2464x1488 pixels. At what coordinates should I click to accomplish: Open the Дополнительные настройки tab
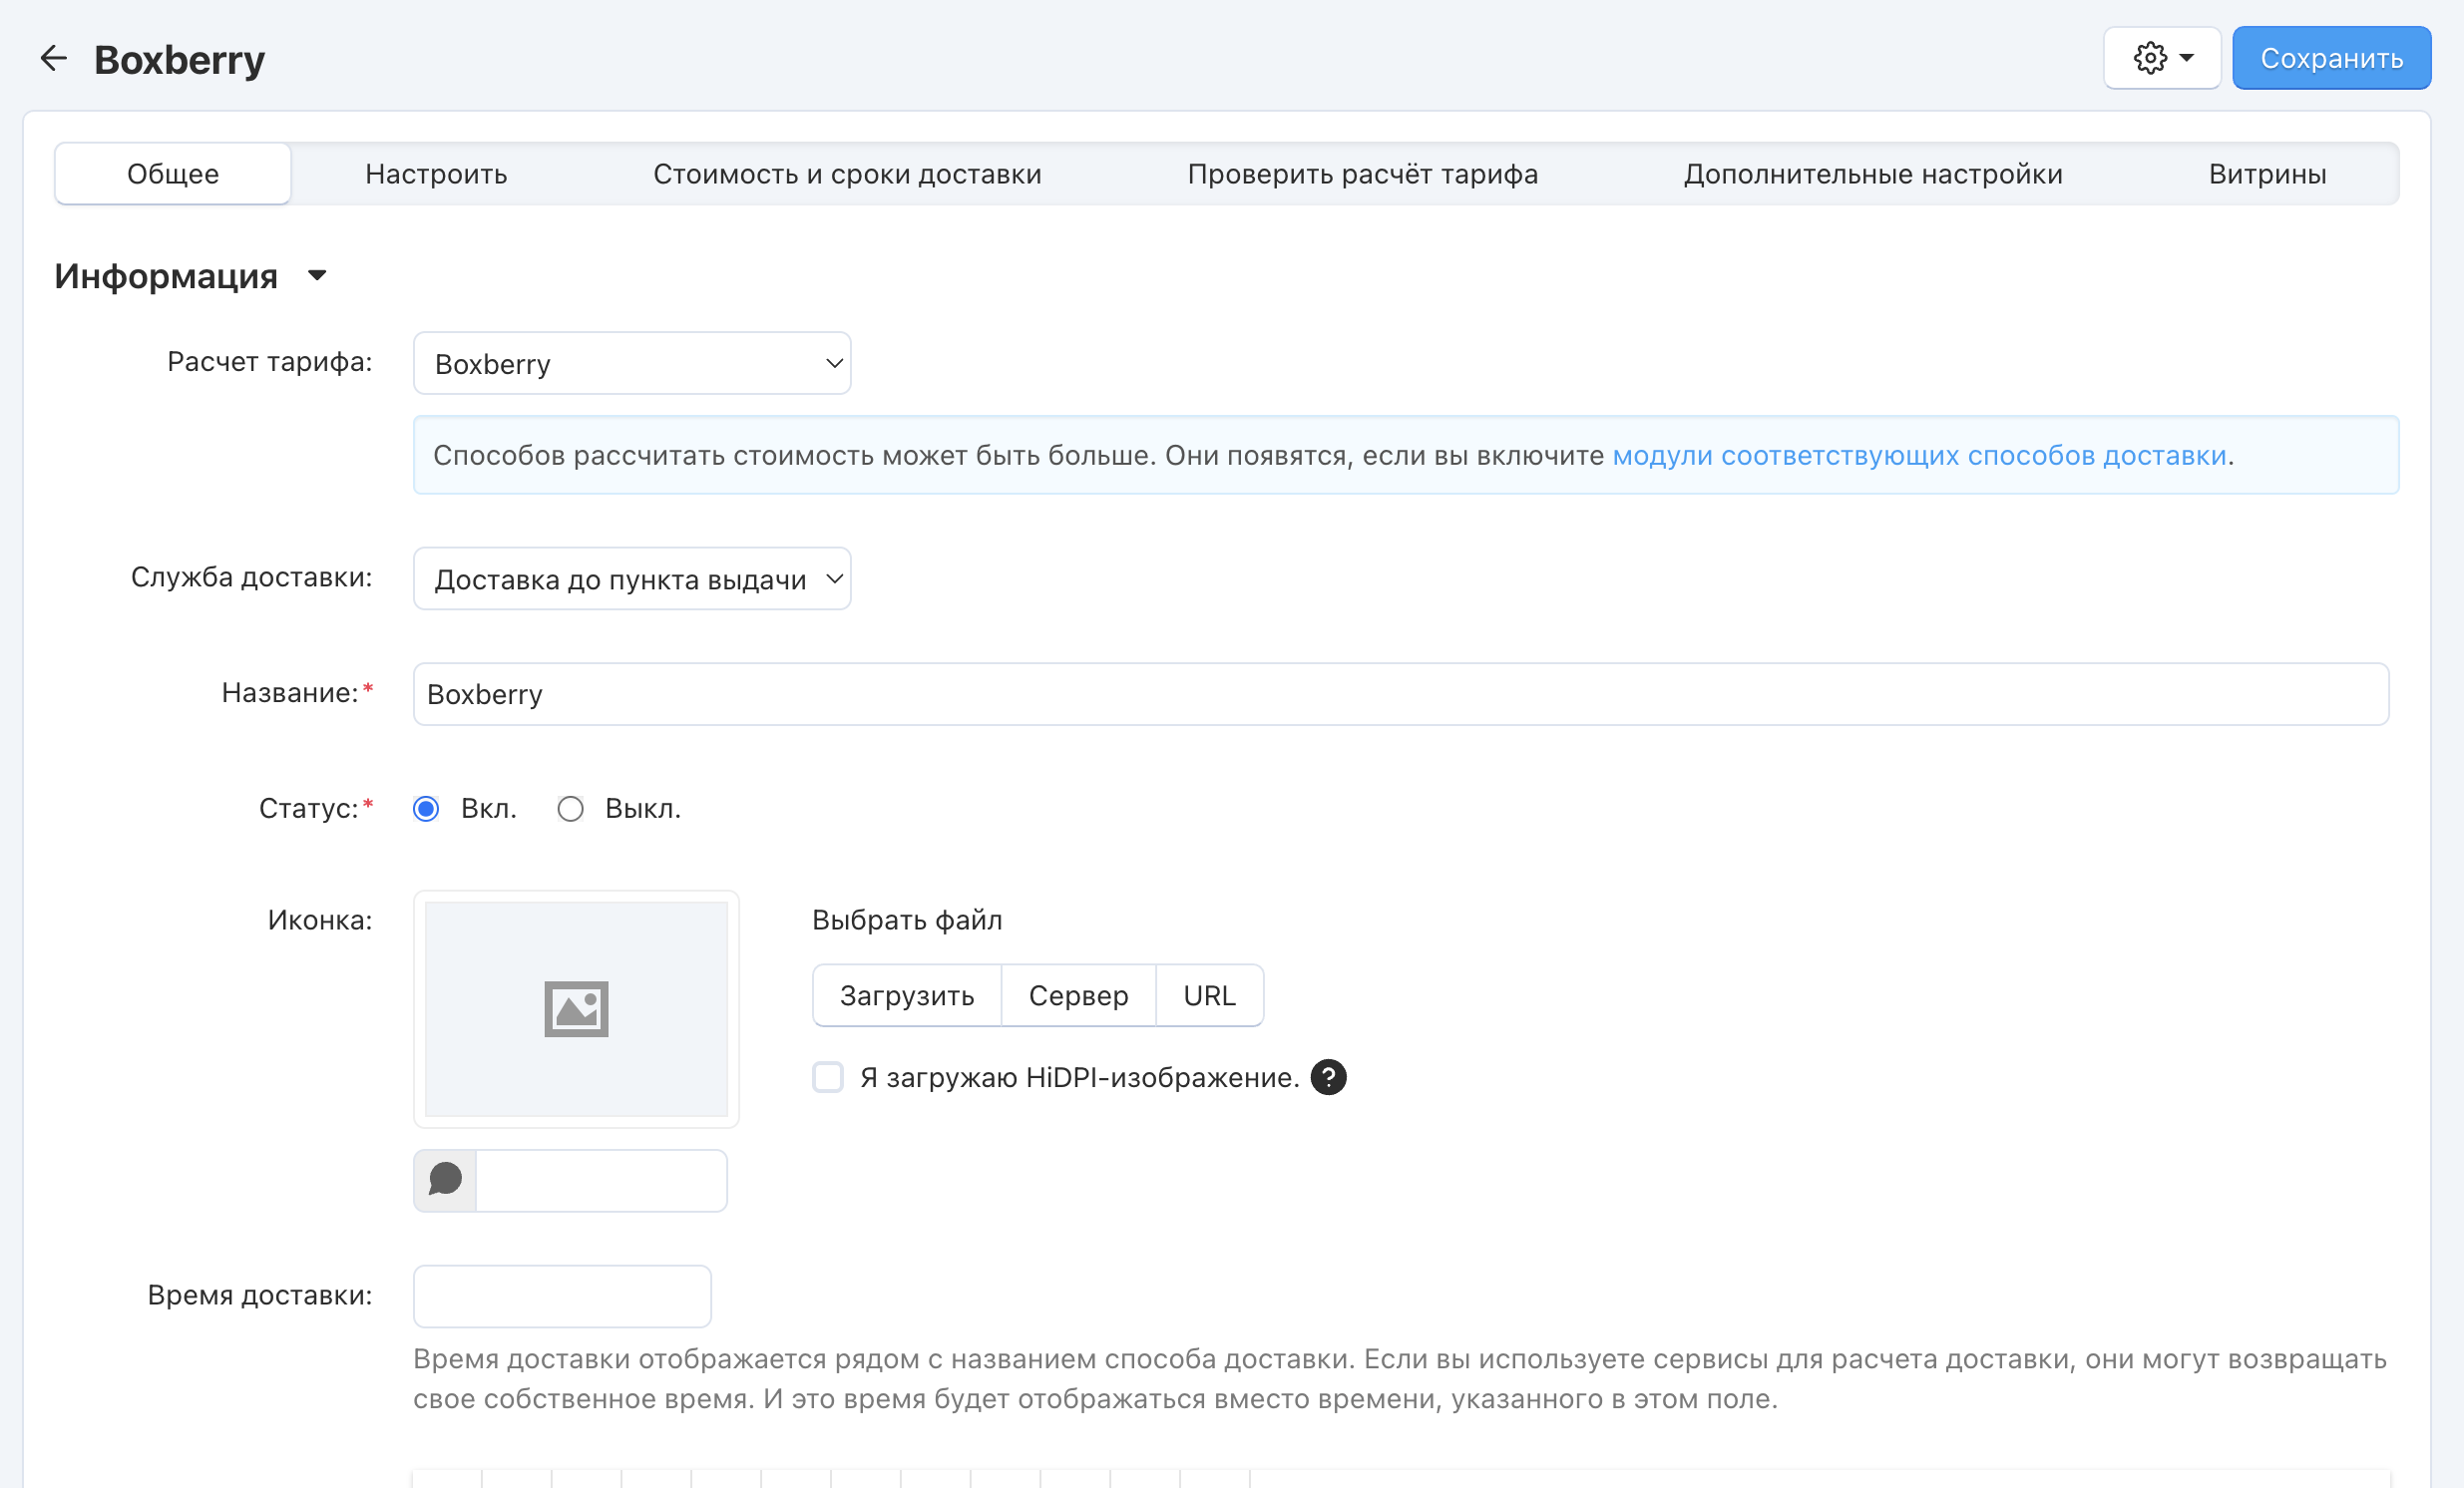(x=1872, y=174)
